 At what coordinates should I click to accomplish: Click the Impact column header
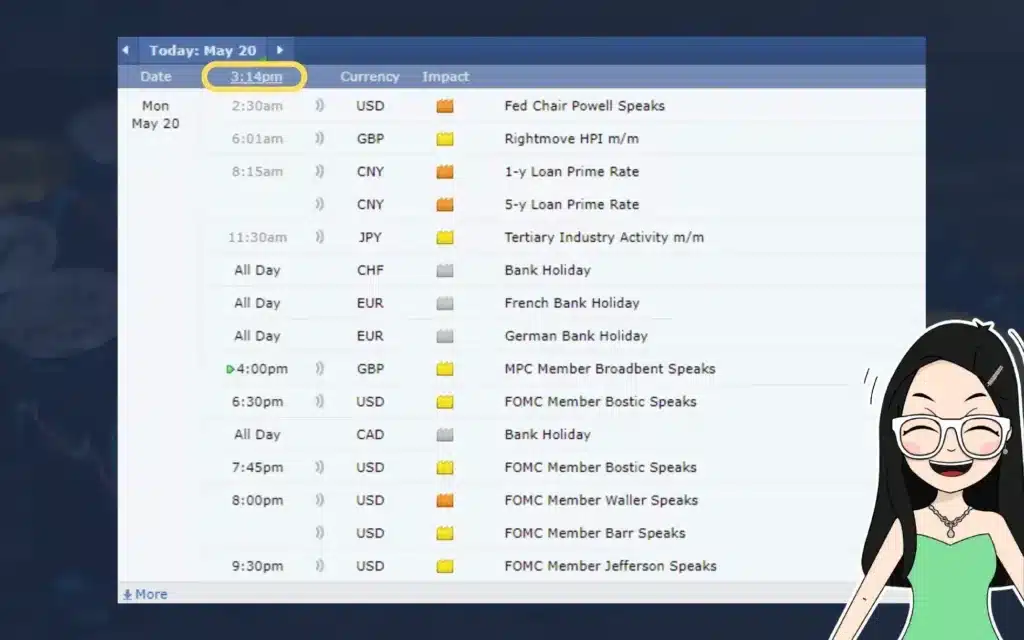coord(445,76)
